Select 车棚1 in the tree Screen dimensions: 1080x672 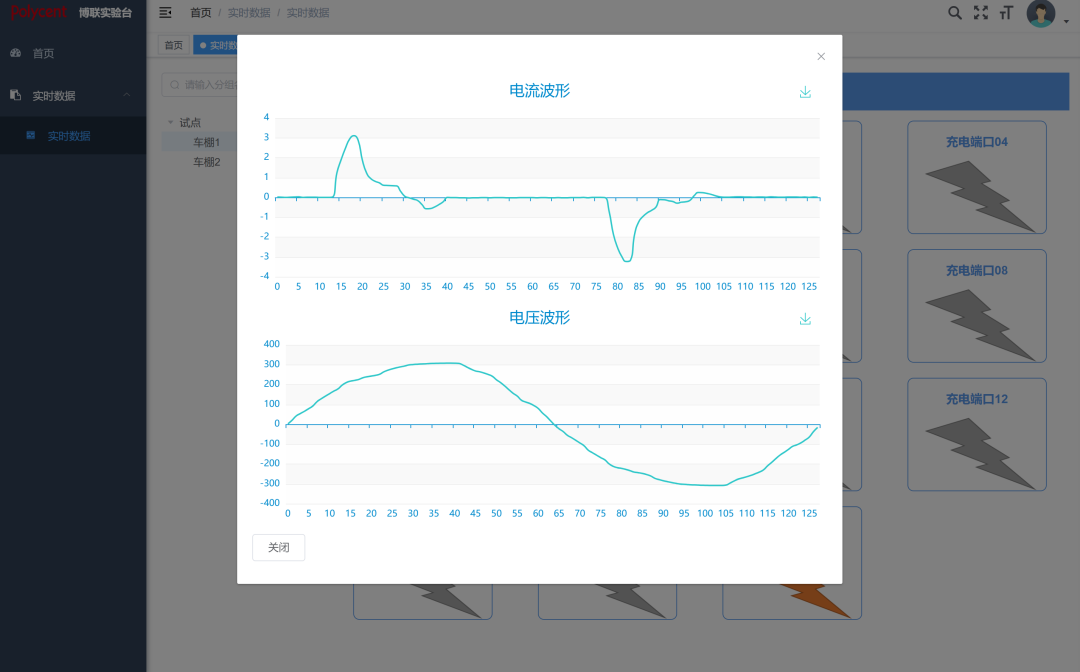[206, 143]
